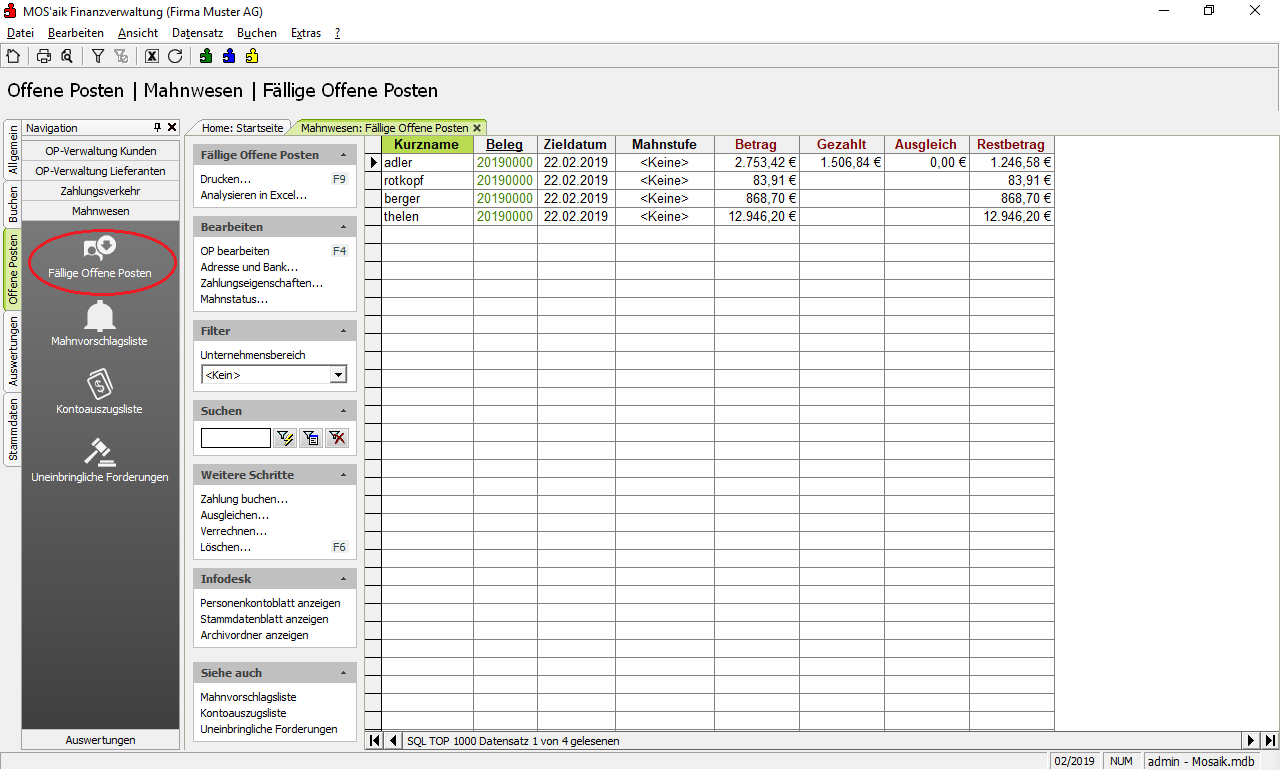The height and width of the screenshot is (770, 1280).
Task: Clear the search filter with red X icon
Action: point(337,437)
